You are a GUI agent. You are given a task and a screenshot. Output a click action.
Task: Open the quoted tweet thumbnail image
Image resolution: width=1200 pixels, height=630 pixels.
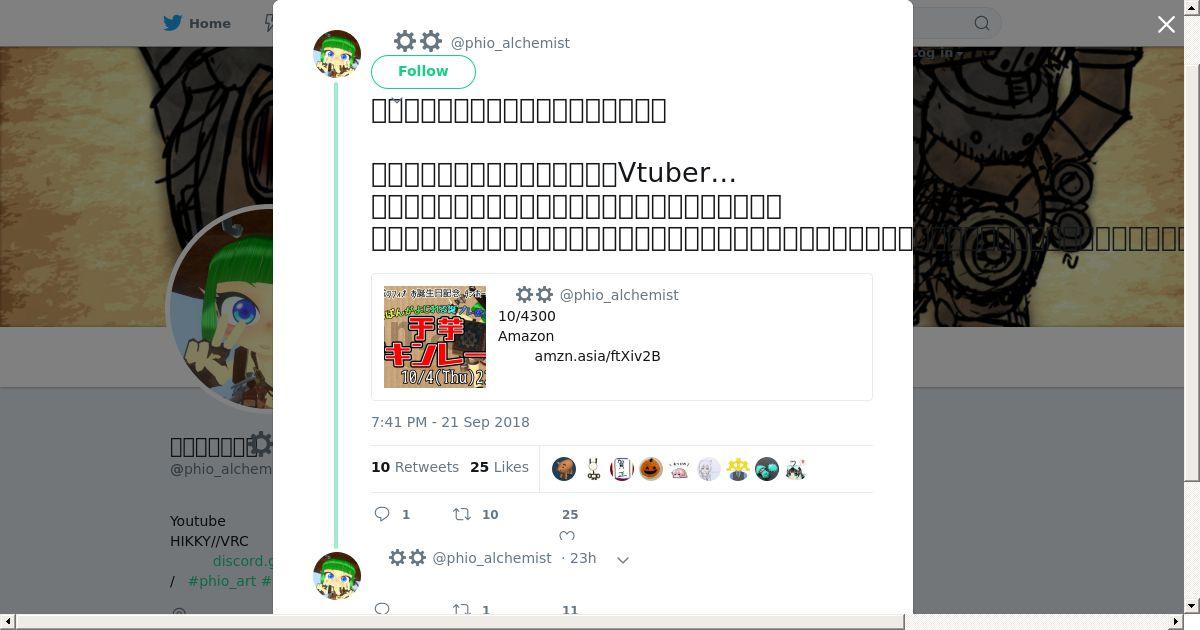tap(435, 337)
